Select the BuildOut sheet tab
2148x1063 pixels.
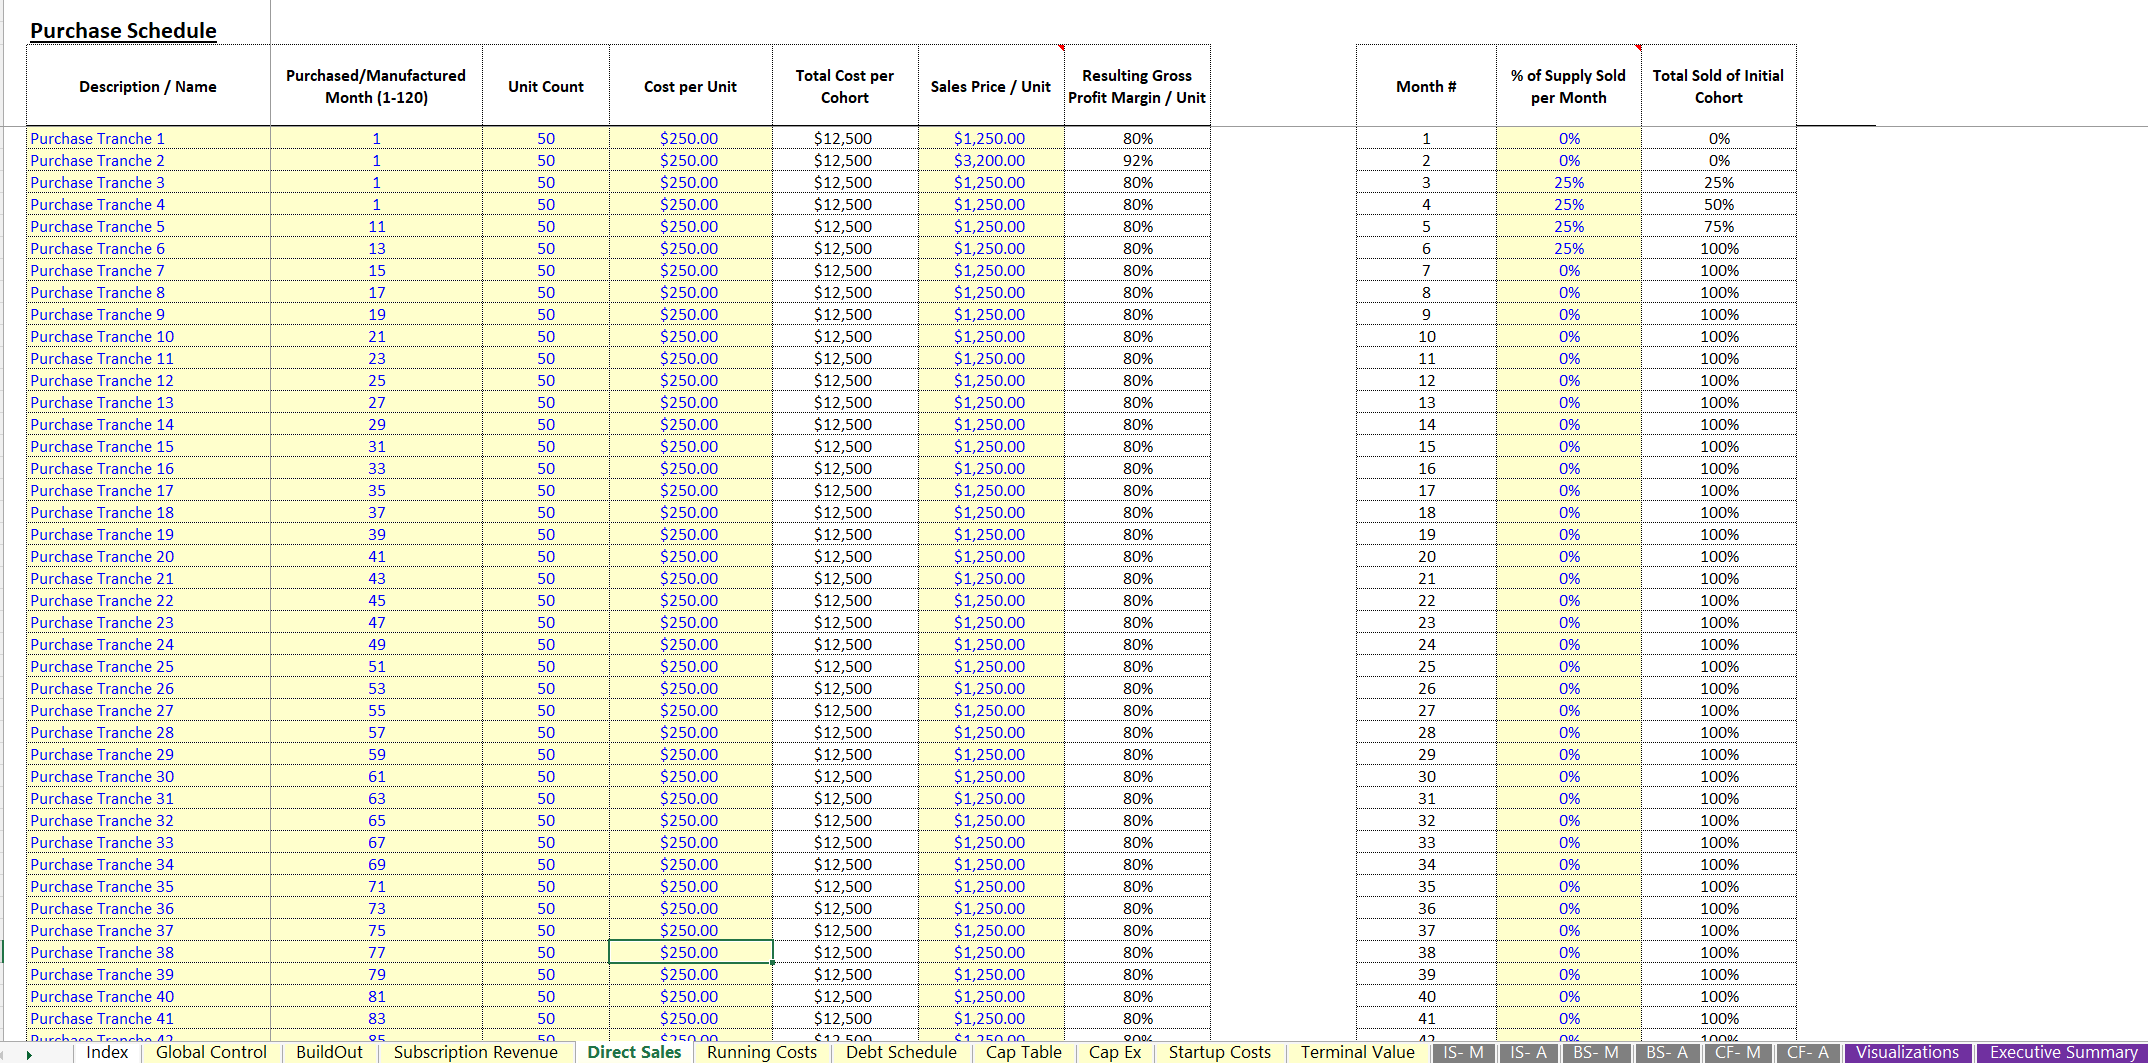[329, 1052]
